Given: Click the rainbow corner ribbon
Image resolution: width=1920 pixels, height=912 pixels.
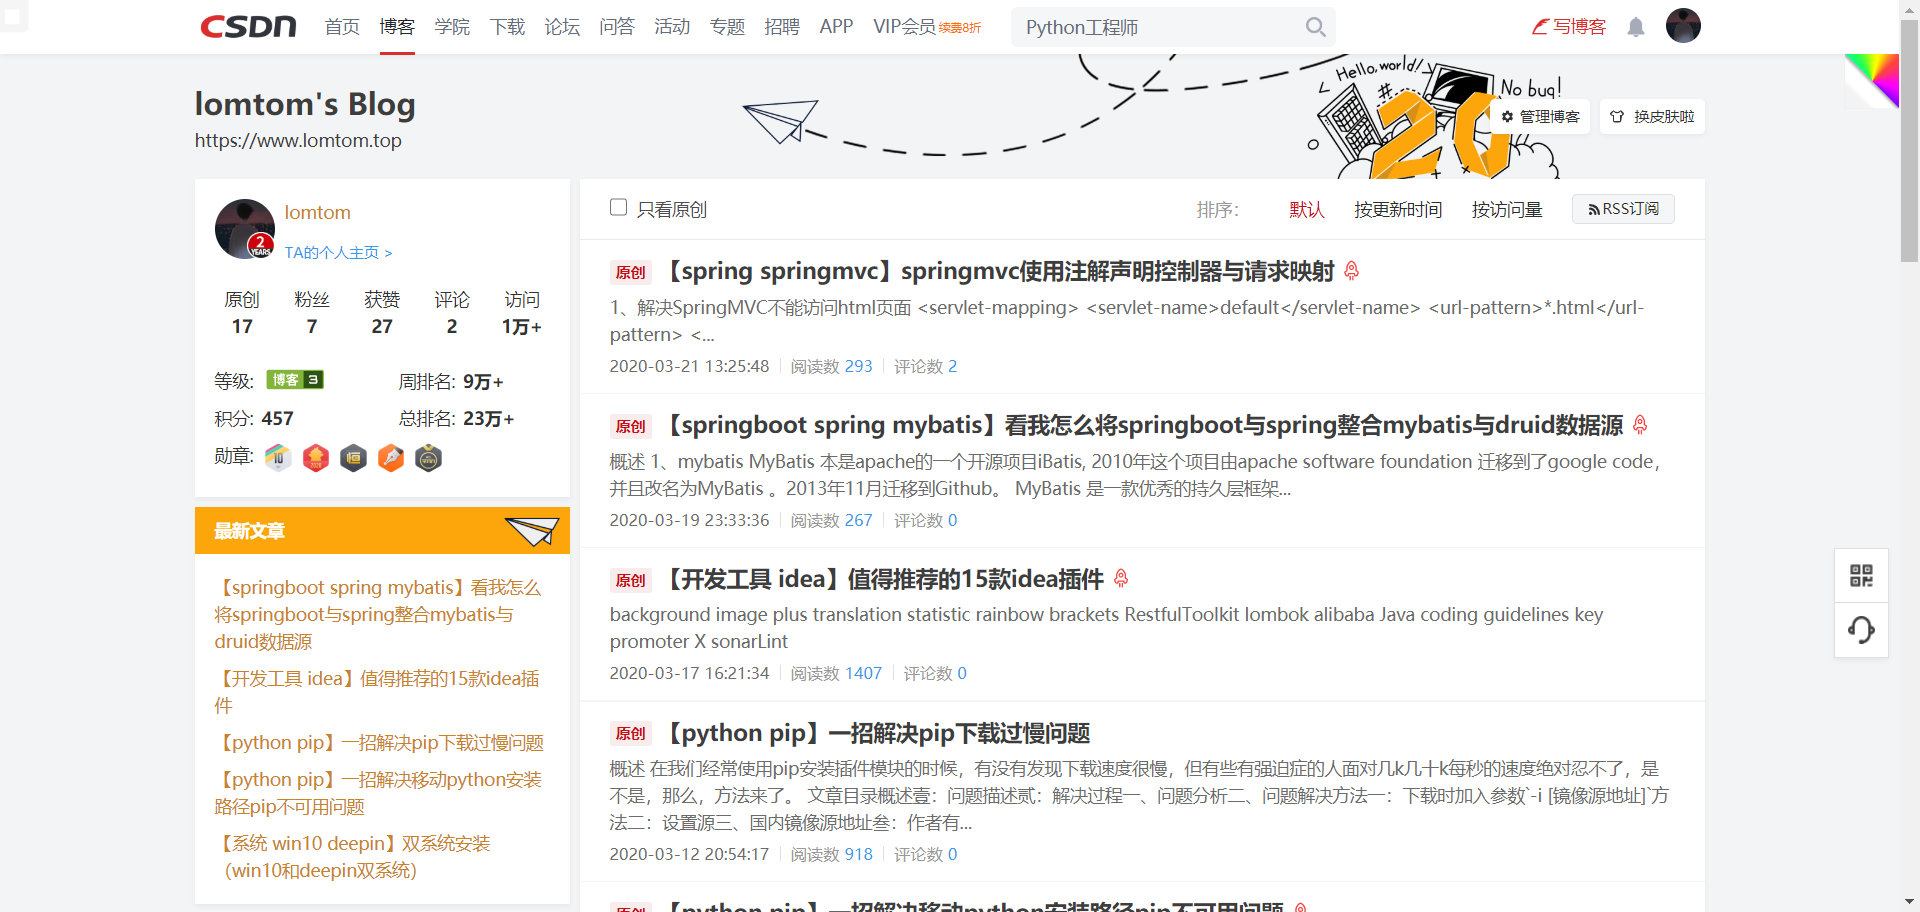Looking at the screenshot, I should [1873, 80].
